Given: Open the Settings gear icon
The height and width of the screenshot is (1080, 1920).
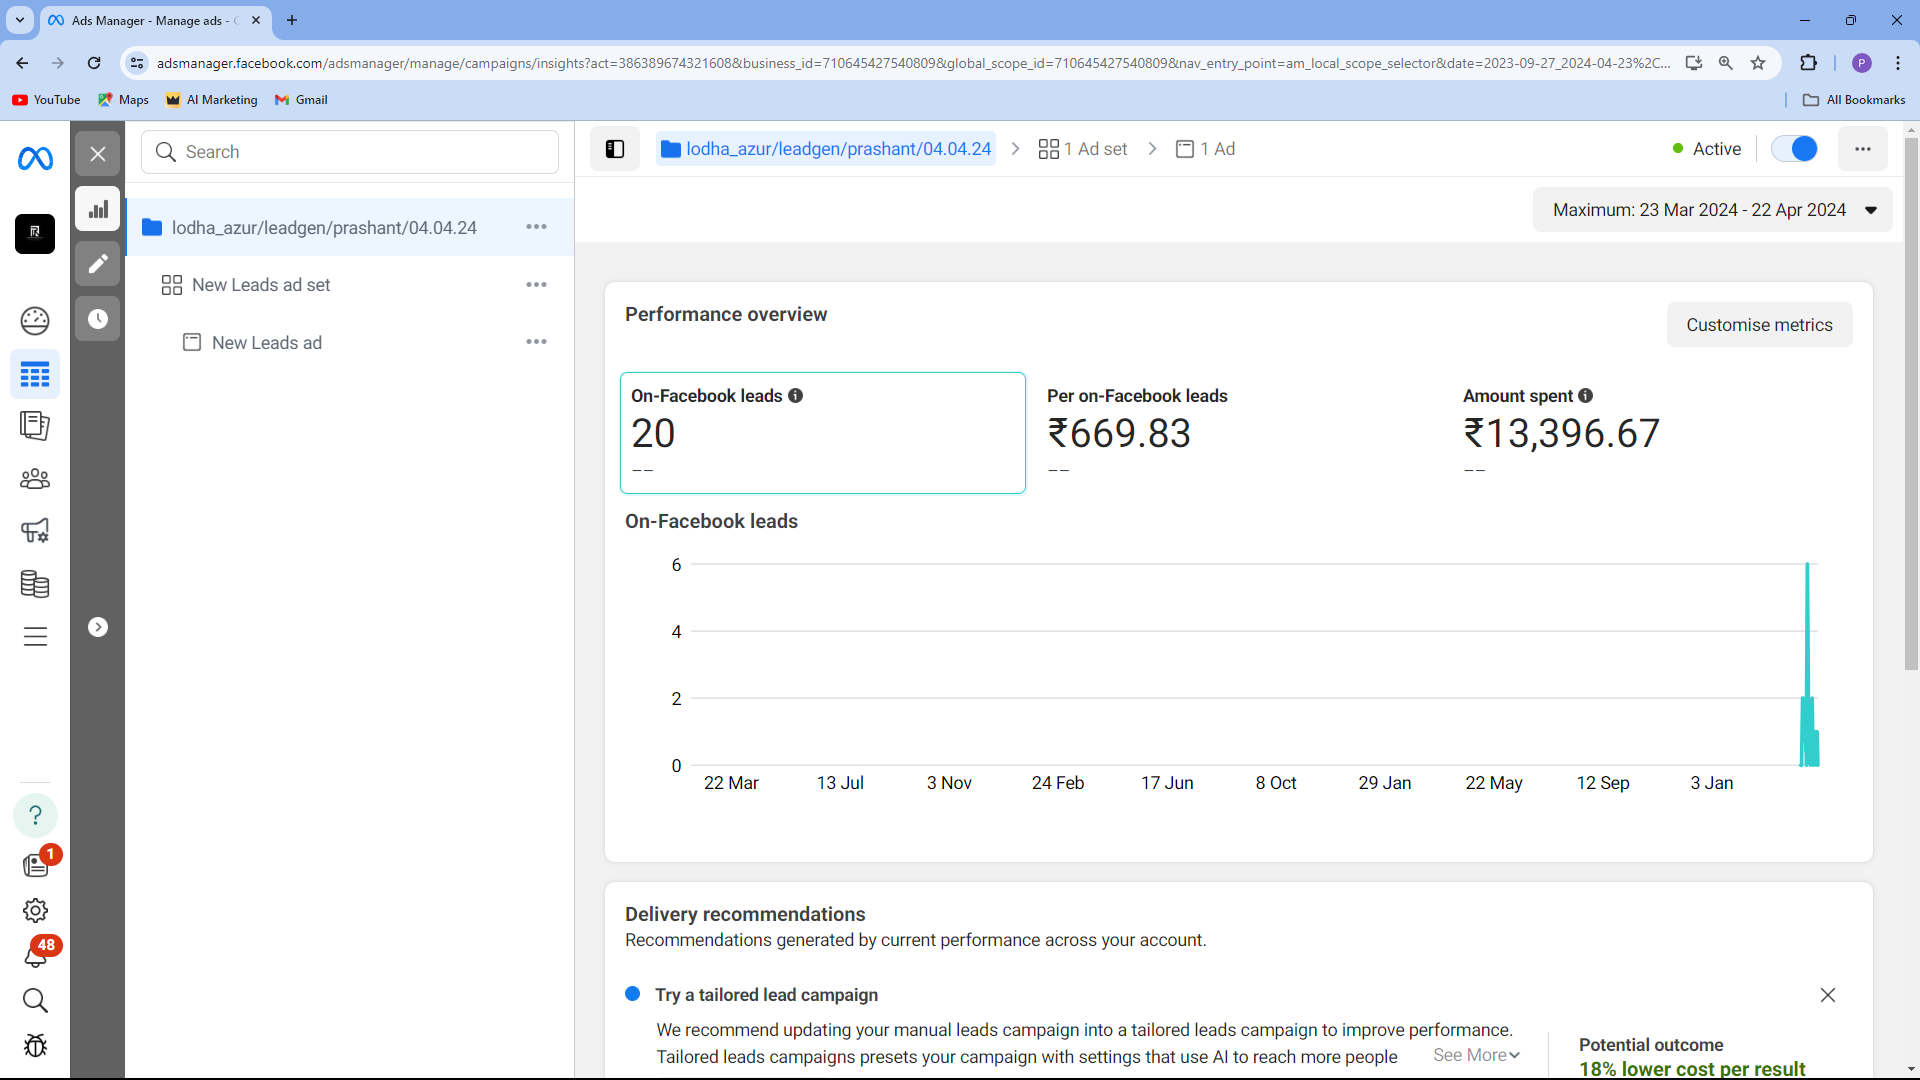Looking at the screenshot, I should 35,911.
